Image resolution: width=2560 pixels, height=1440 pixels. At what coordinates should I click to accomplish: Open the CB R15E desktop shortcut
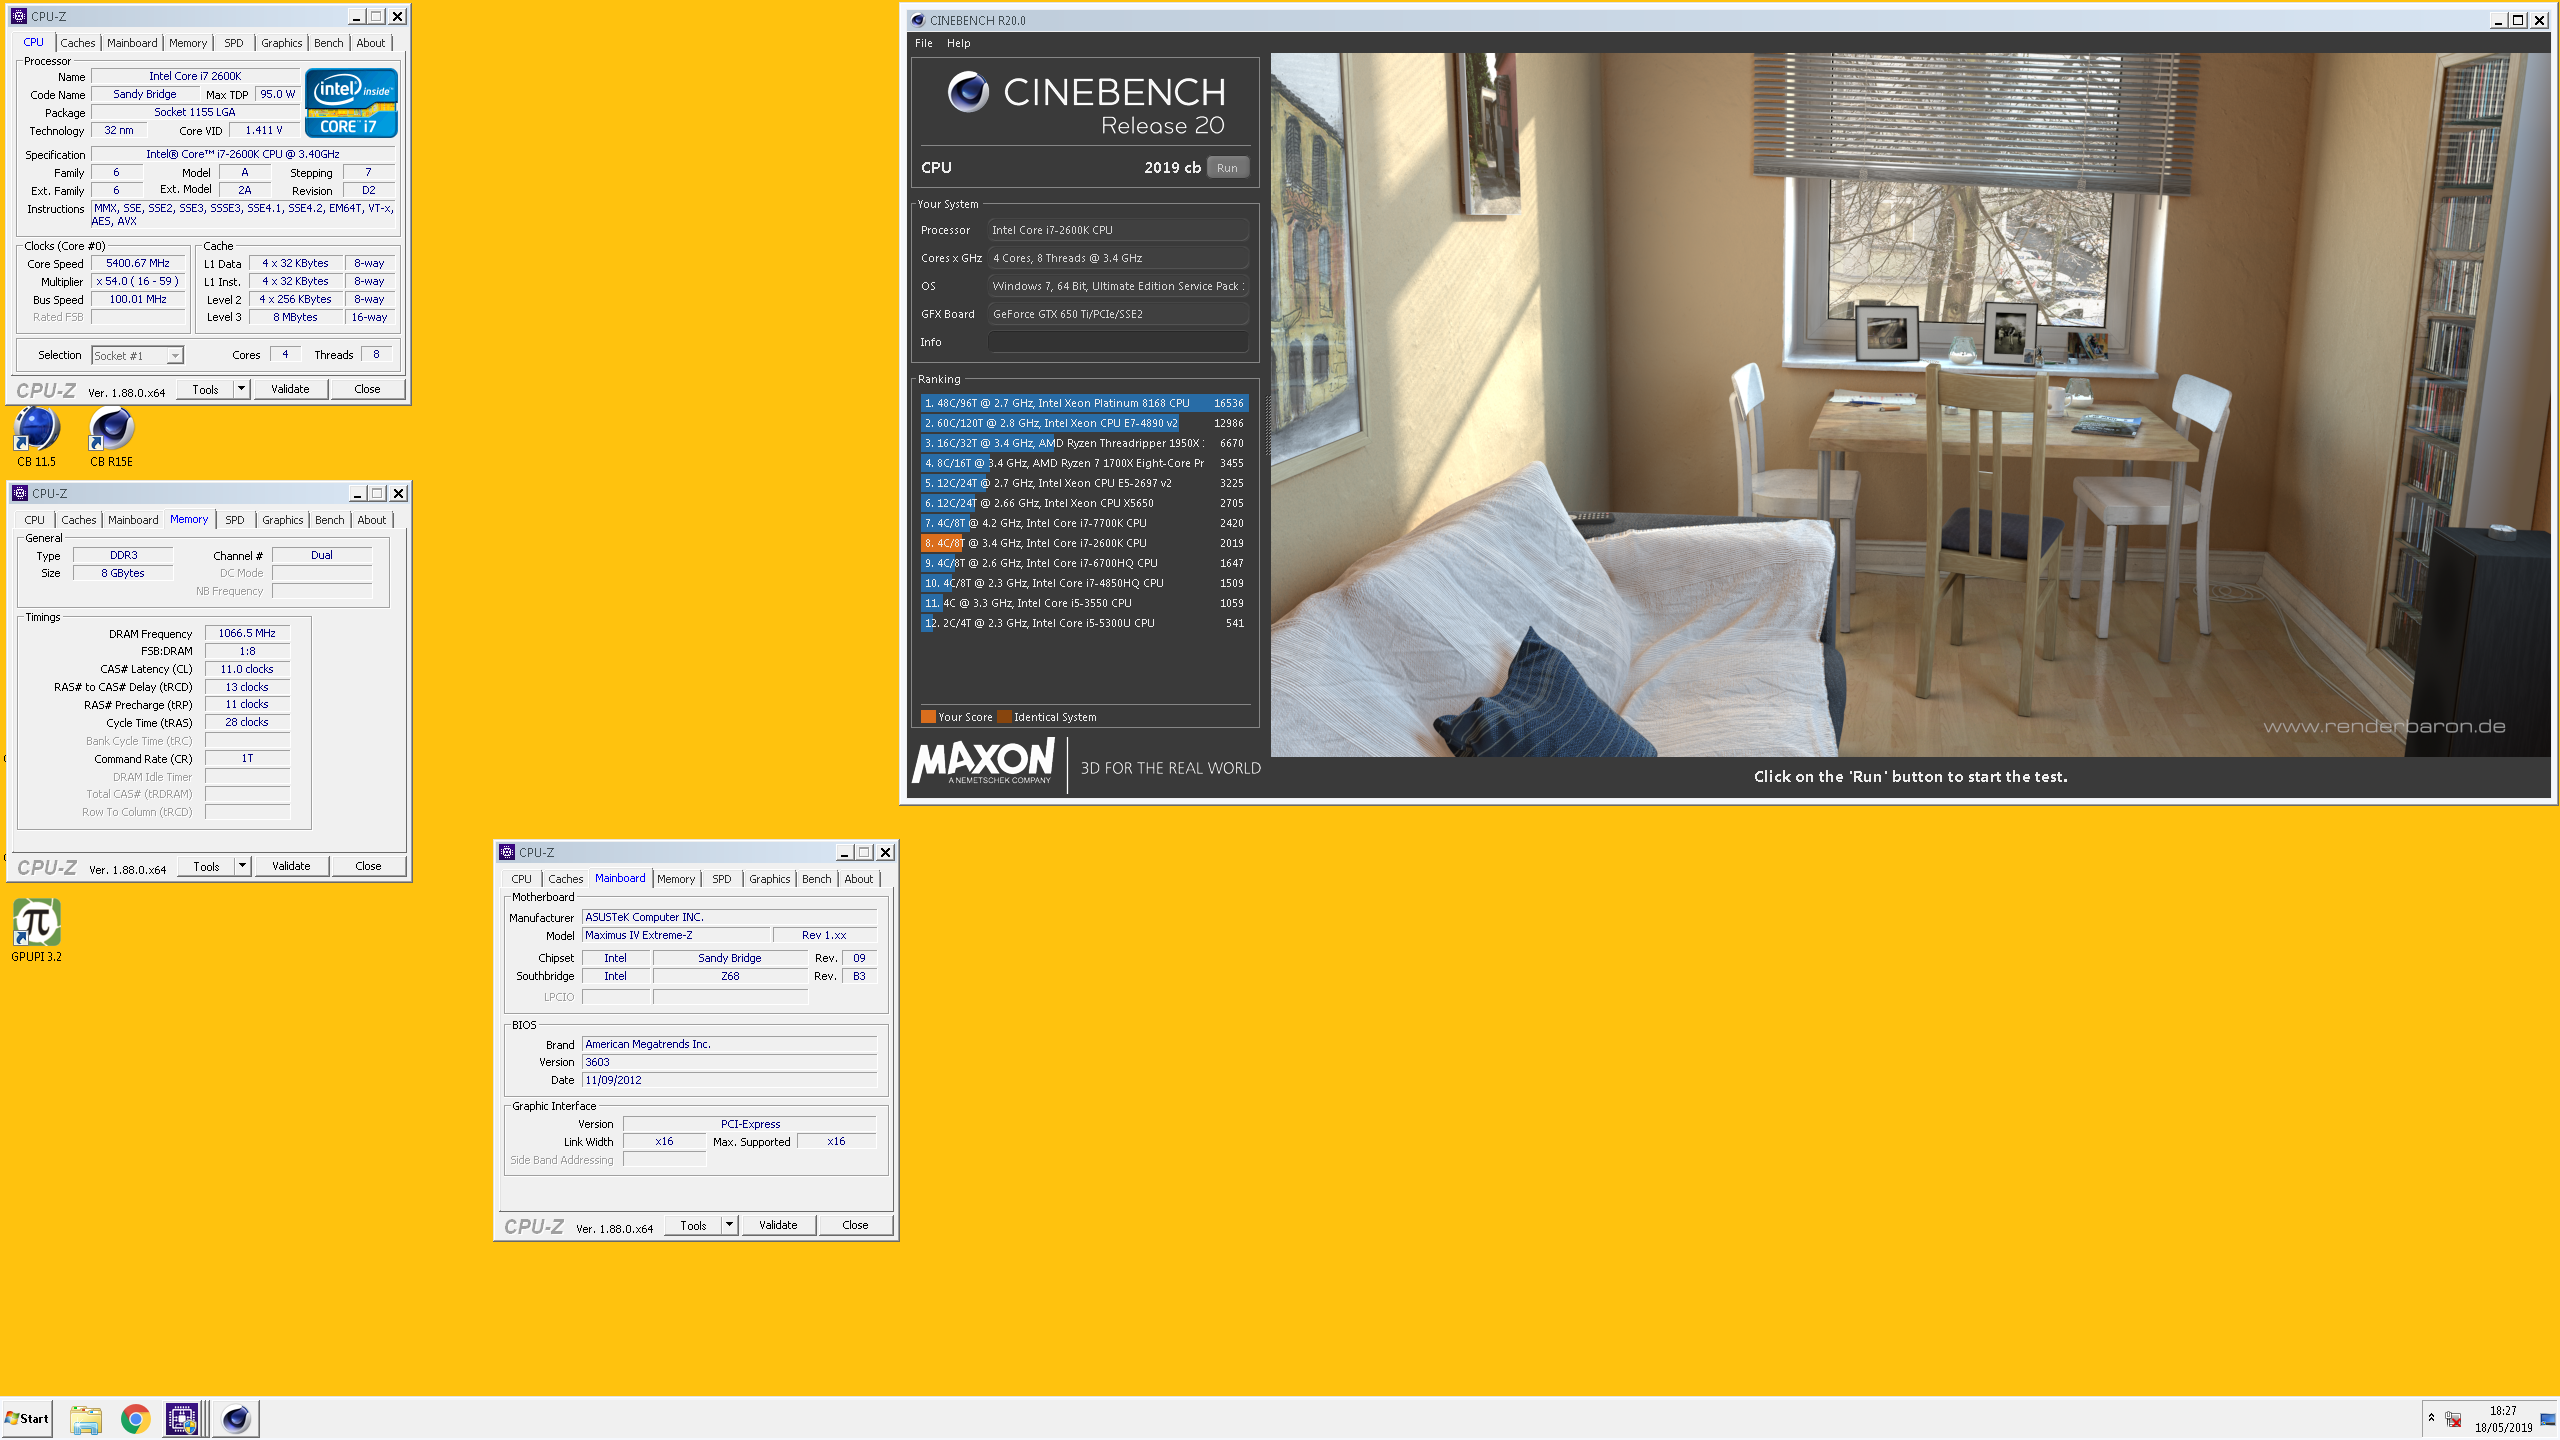coord(111,437)
